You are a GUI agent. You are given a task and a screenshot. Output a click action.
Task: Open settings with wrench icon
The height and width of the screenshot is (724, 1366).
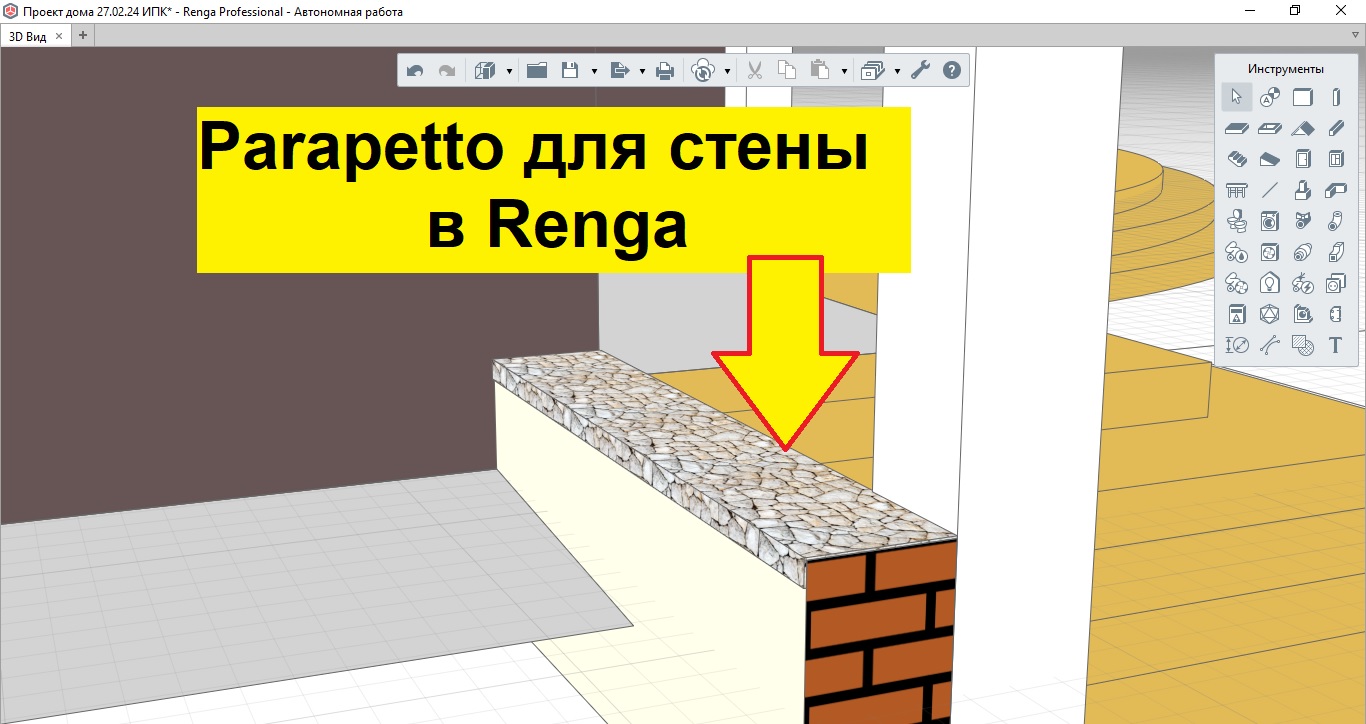[x=920, y=71]
